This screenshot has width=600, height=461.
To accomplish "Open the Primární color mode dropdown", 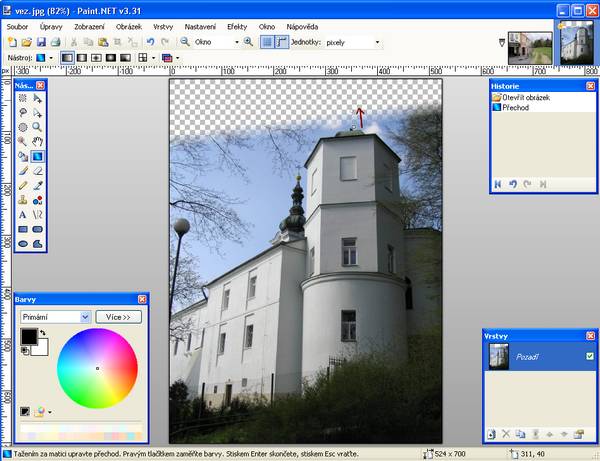I will tap(55, 317).
